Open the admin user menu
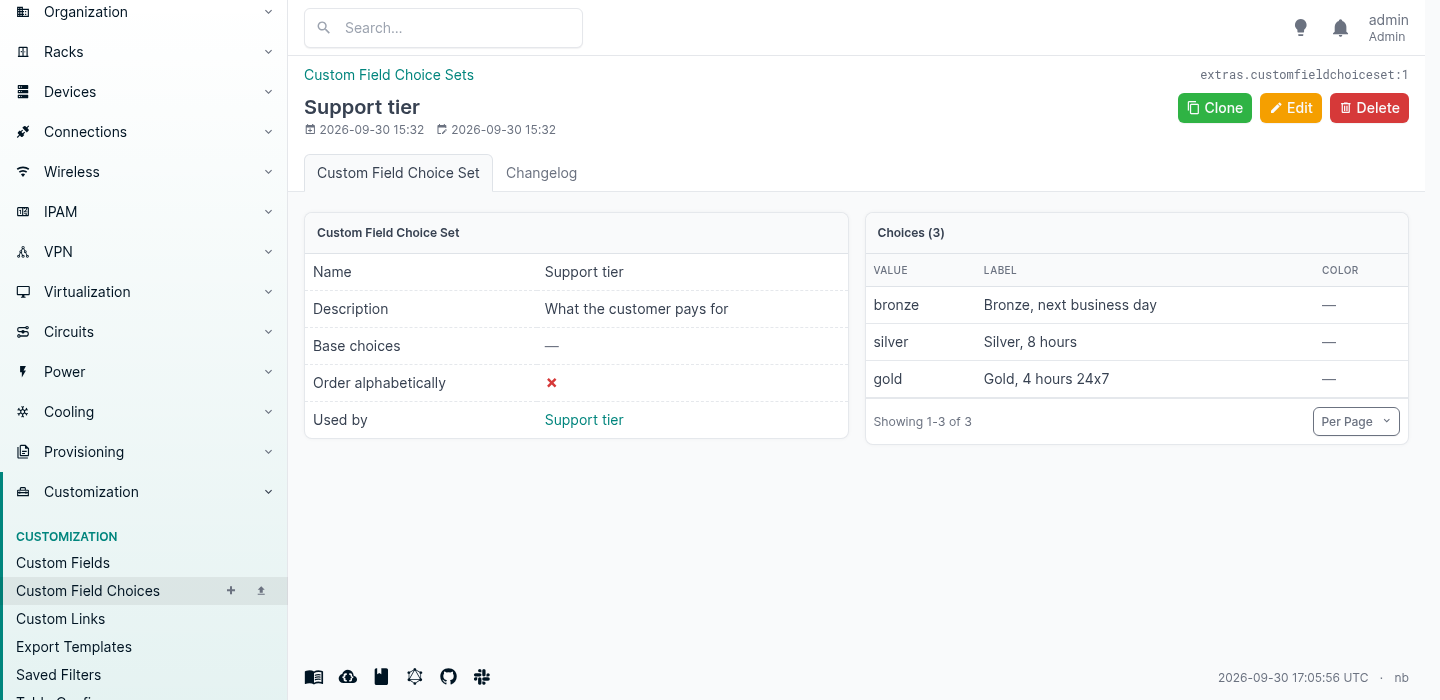The width and height of the screenshot is (1440, 700). click(x=1388, y=28)
